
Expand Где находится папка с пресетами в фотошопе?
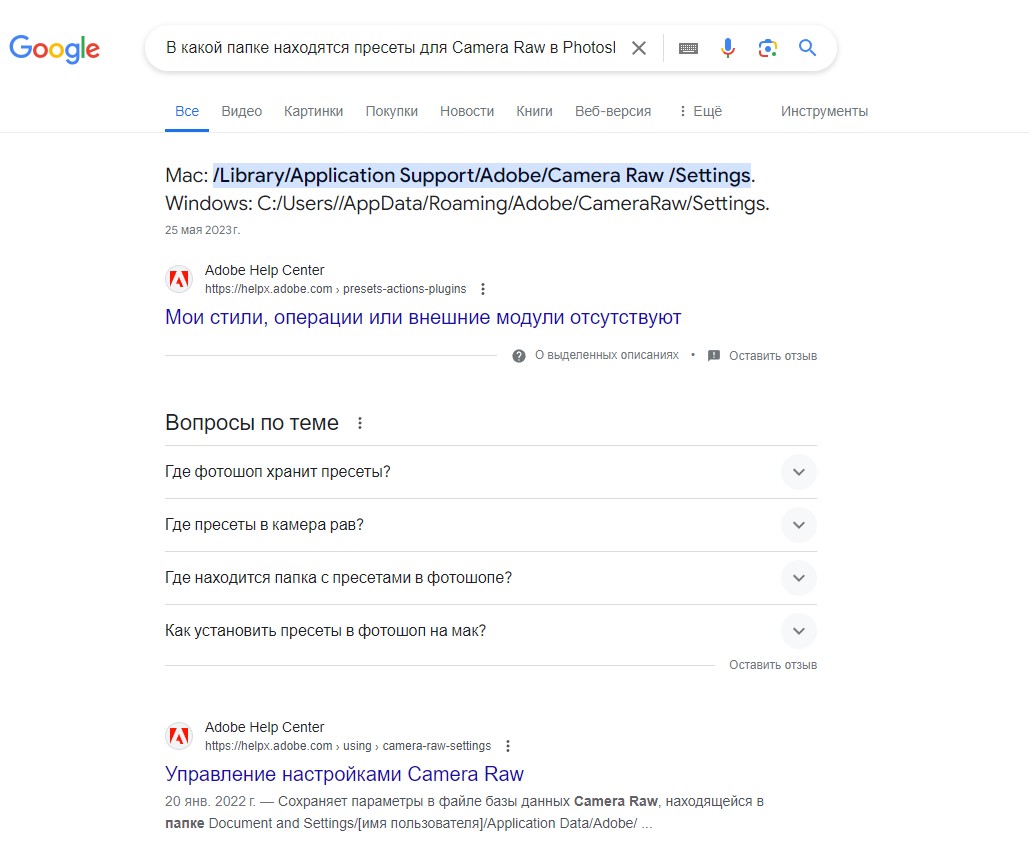pyautogui.click(x=491, y=578)
